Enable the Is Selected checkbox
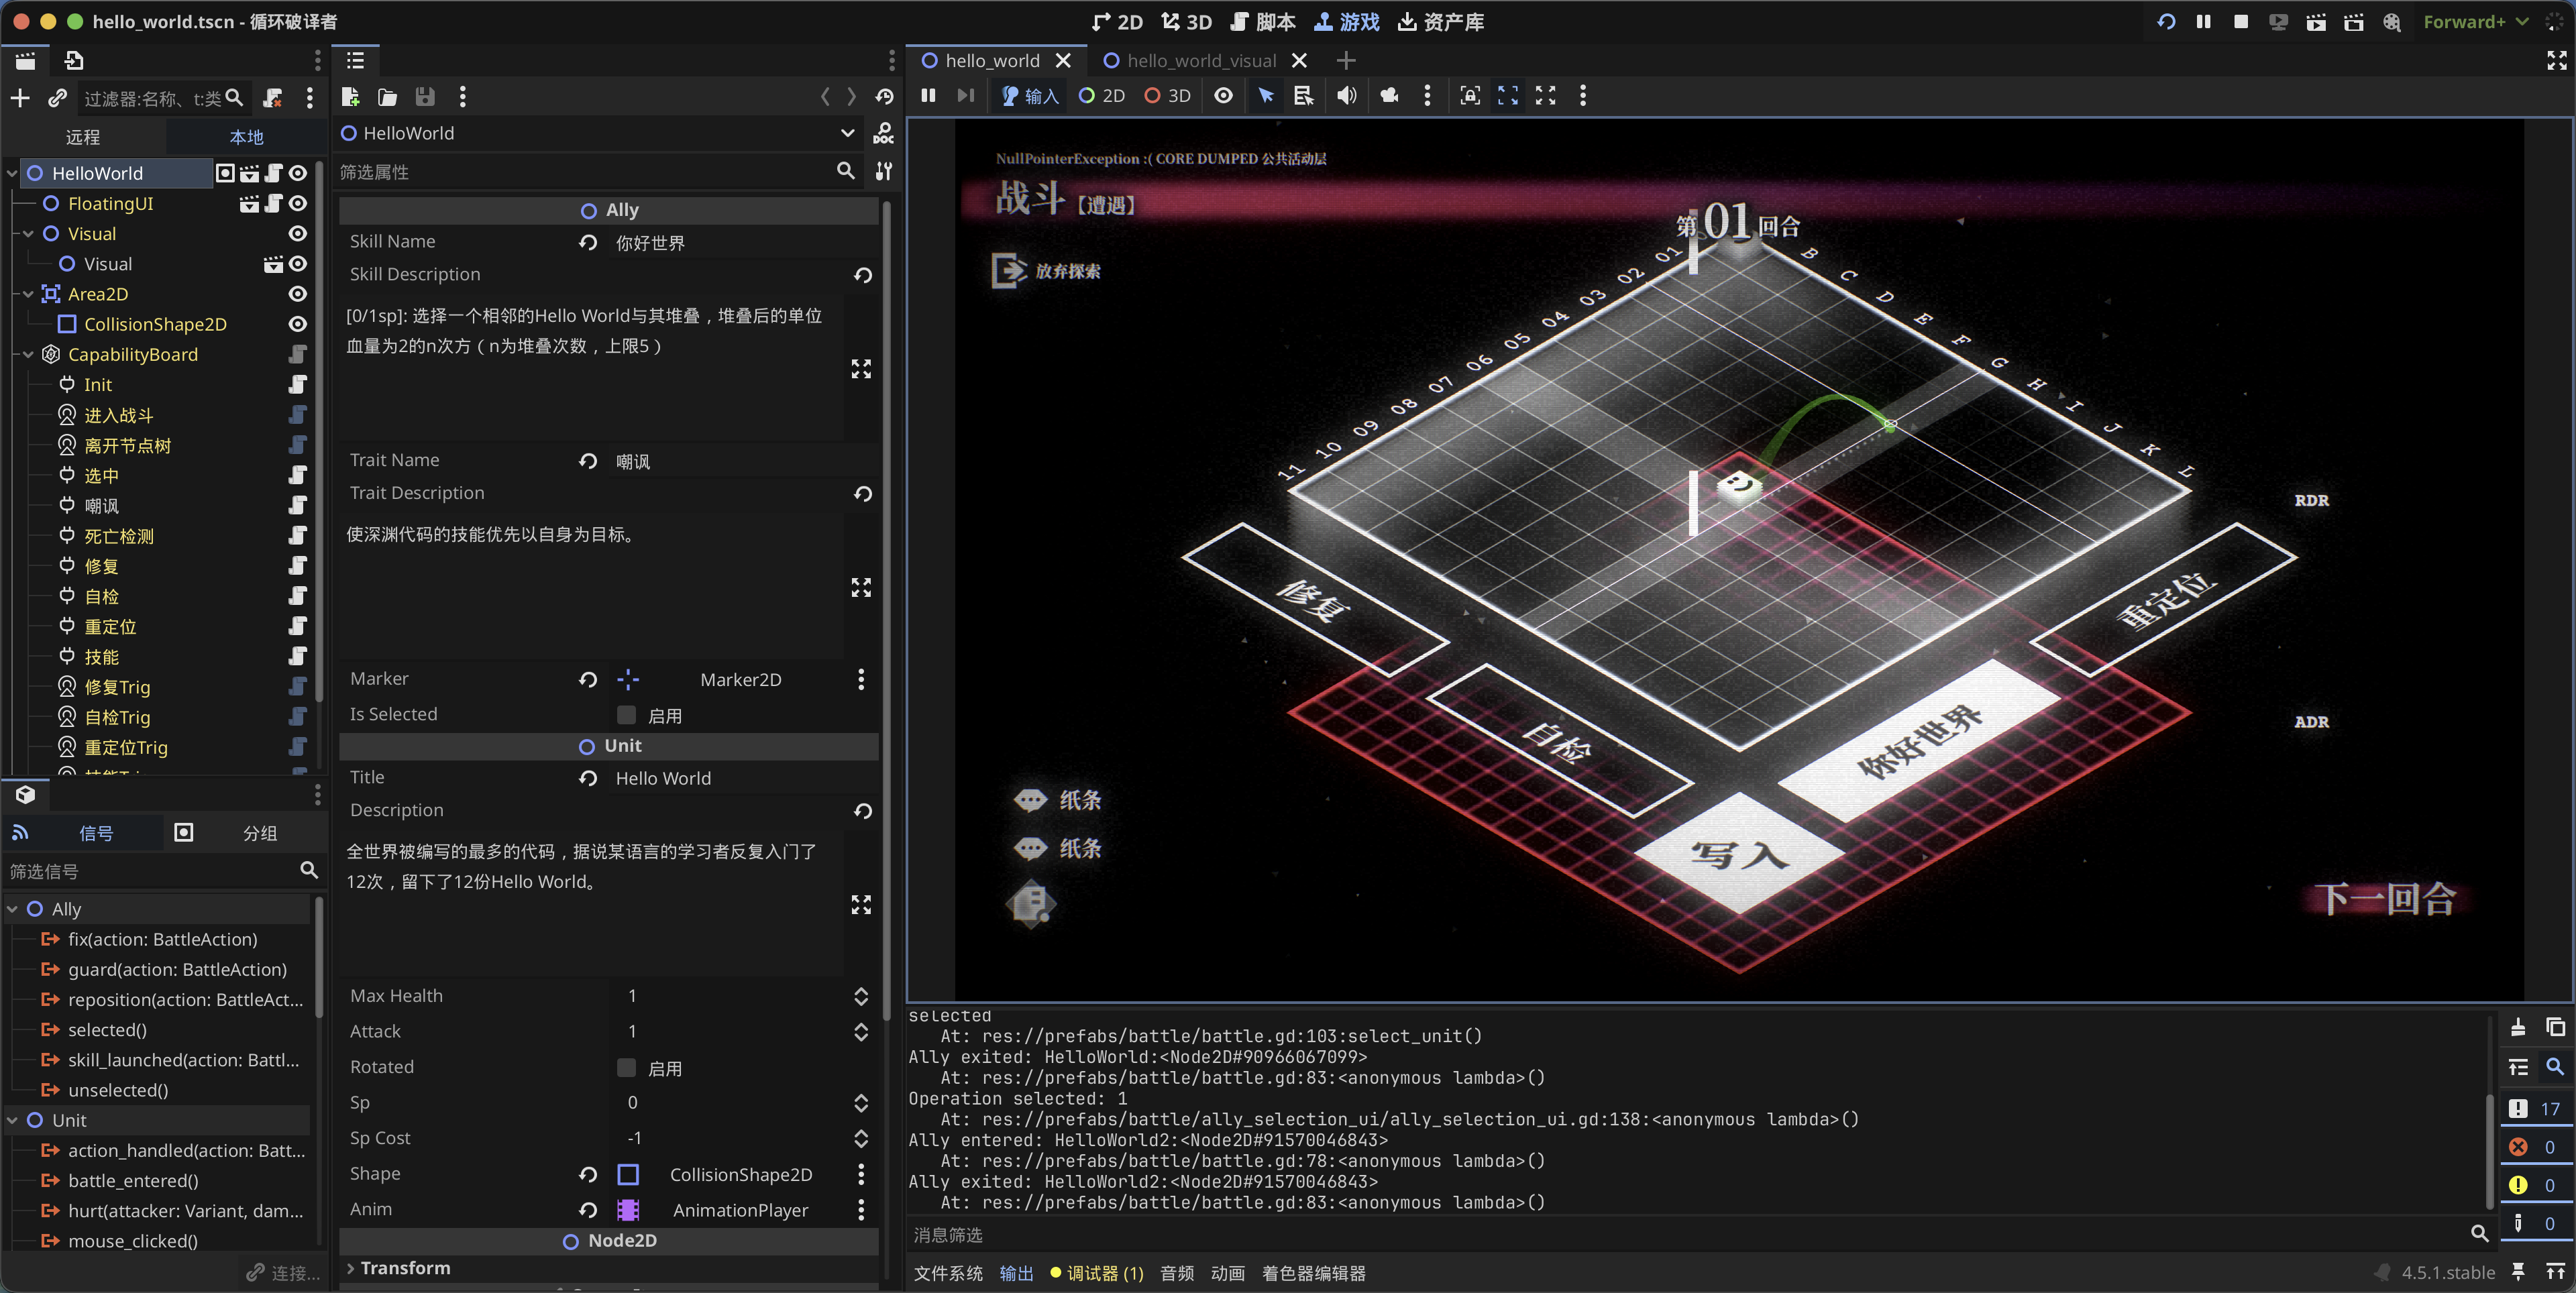 (x=627, y=715)
